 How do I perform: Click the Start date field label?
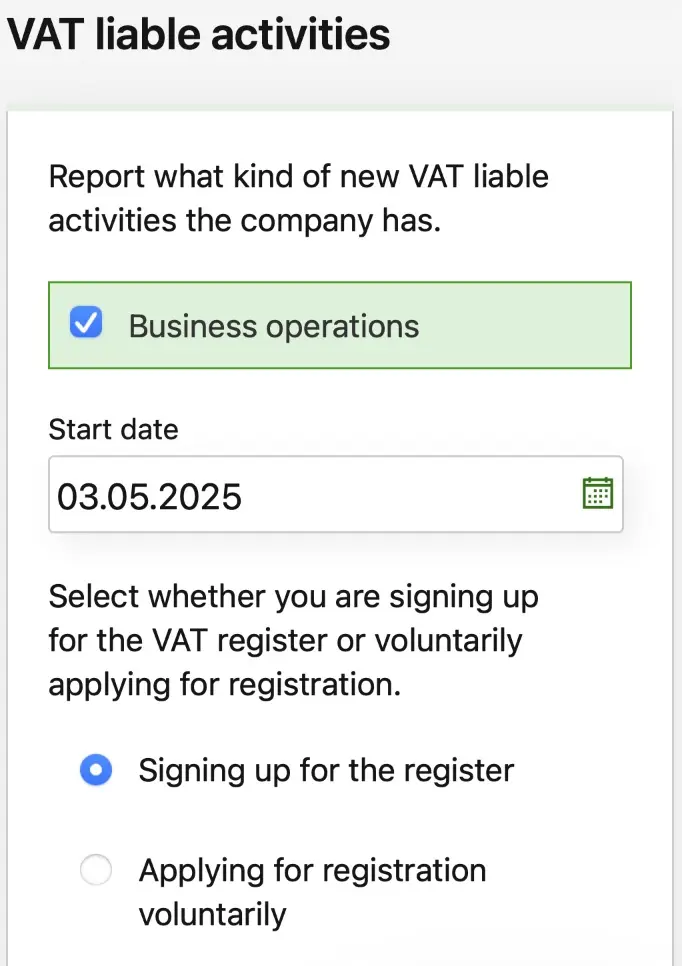click(113, 429)
